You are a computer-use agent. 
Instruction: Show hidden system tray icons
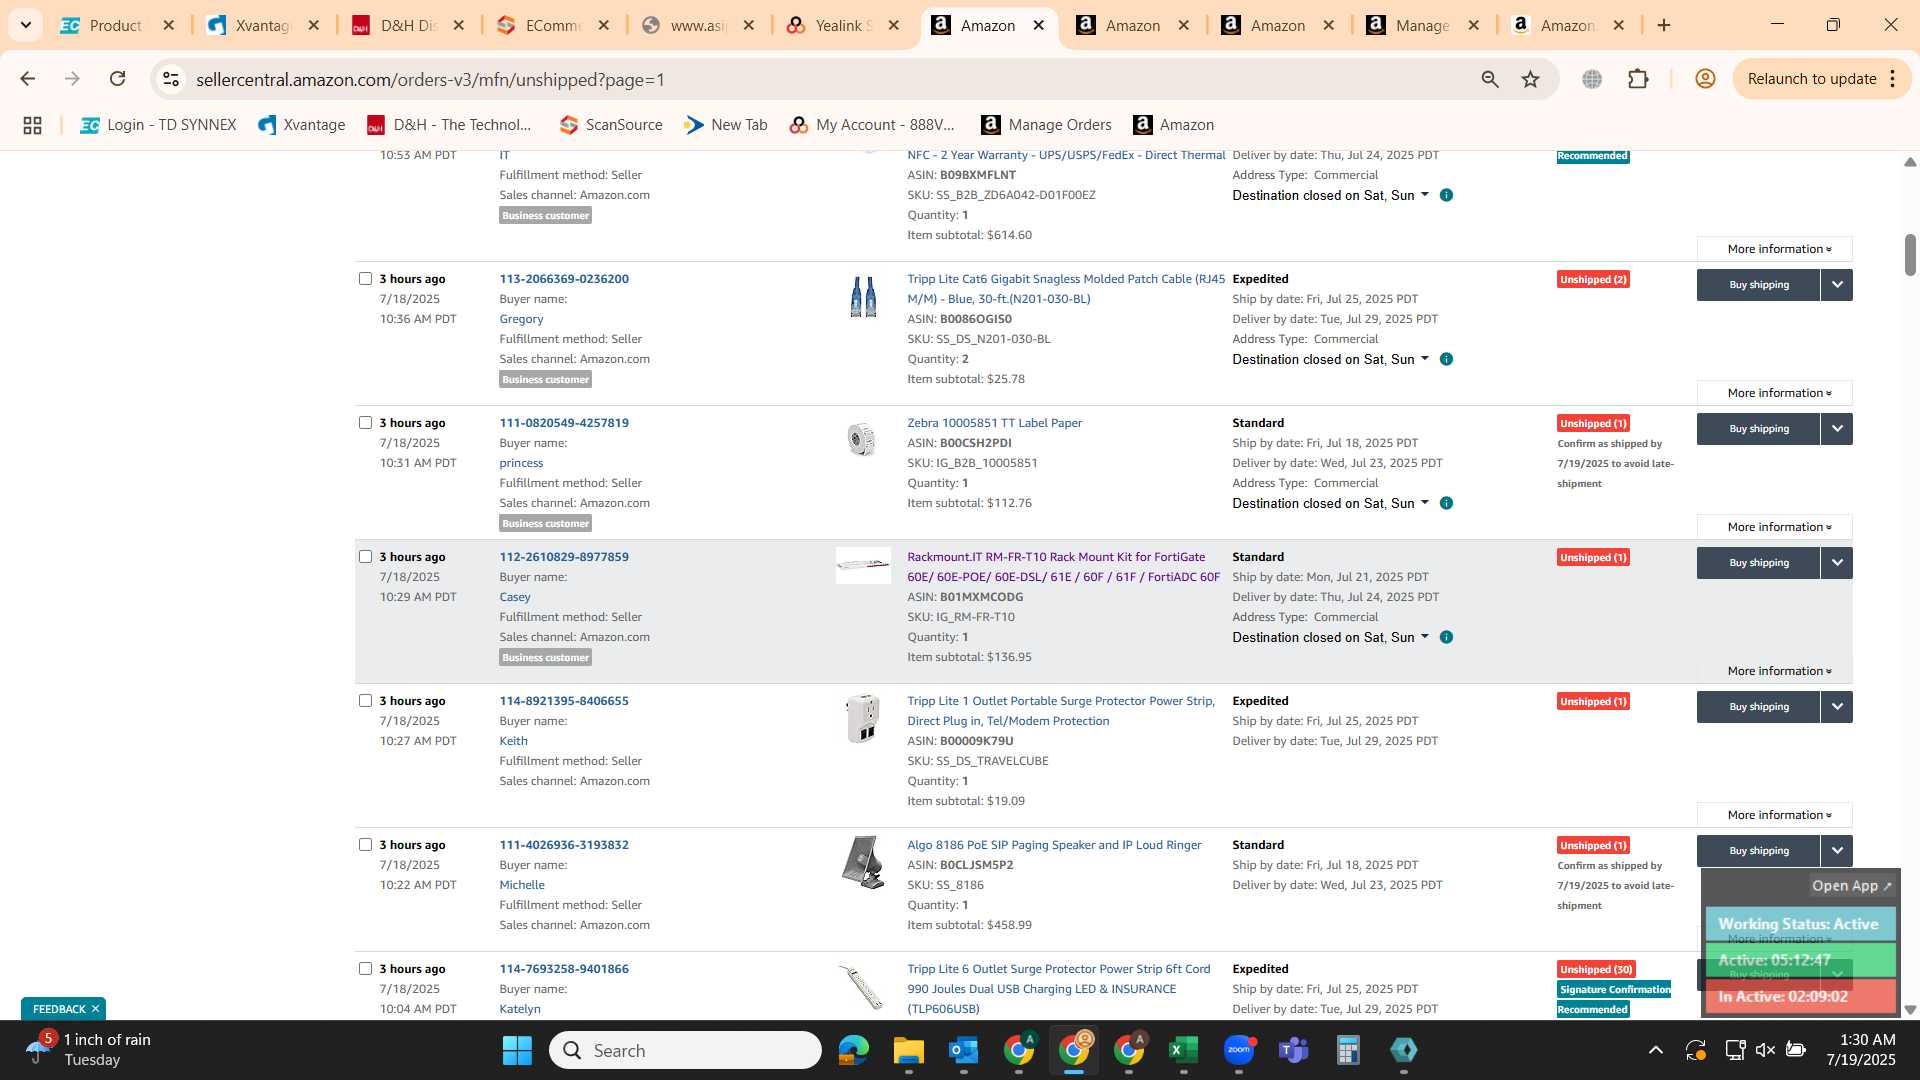click(1656, 1050)
